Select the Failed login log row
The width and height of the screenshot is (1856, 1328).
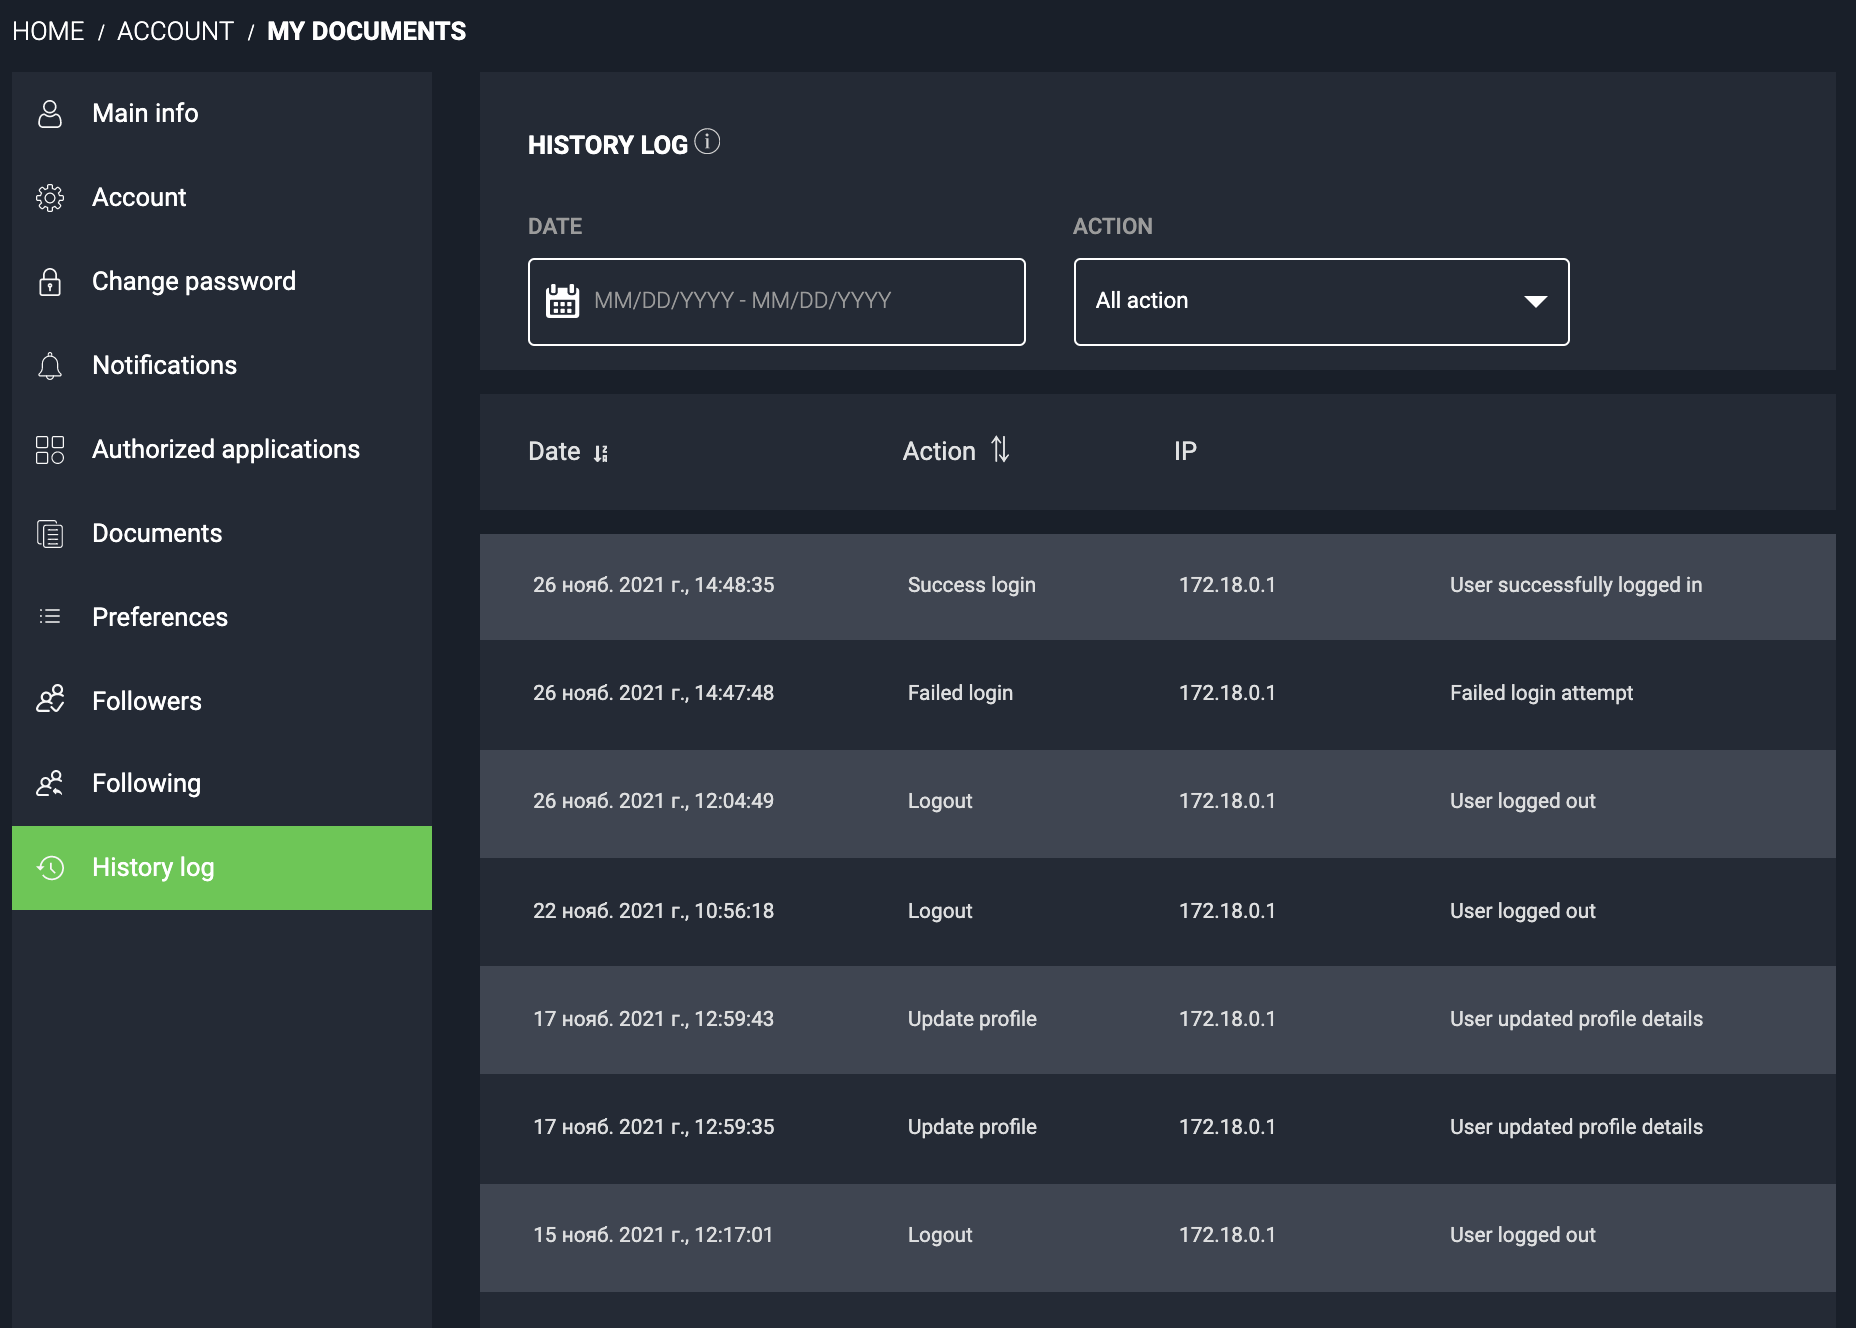(1157, 693)
